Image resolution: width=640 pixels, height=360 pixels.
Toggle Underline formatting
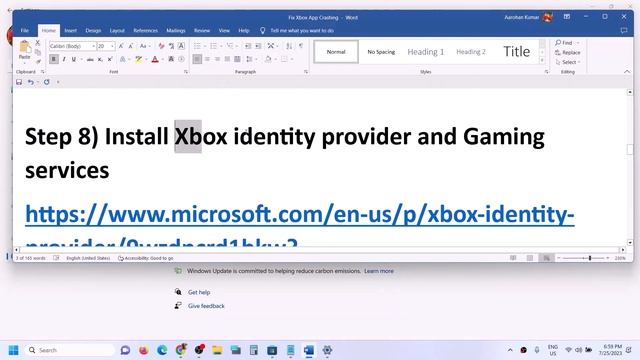(73, 60)
